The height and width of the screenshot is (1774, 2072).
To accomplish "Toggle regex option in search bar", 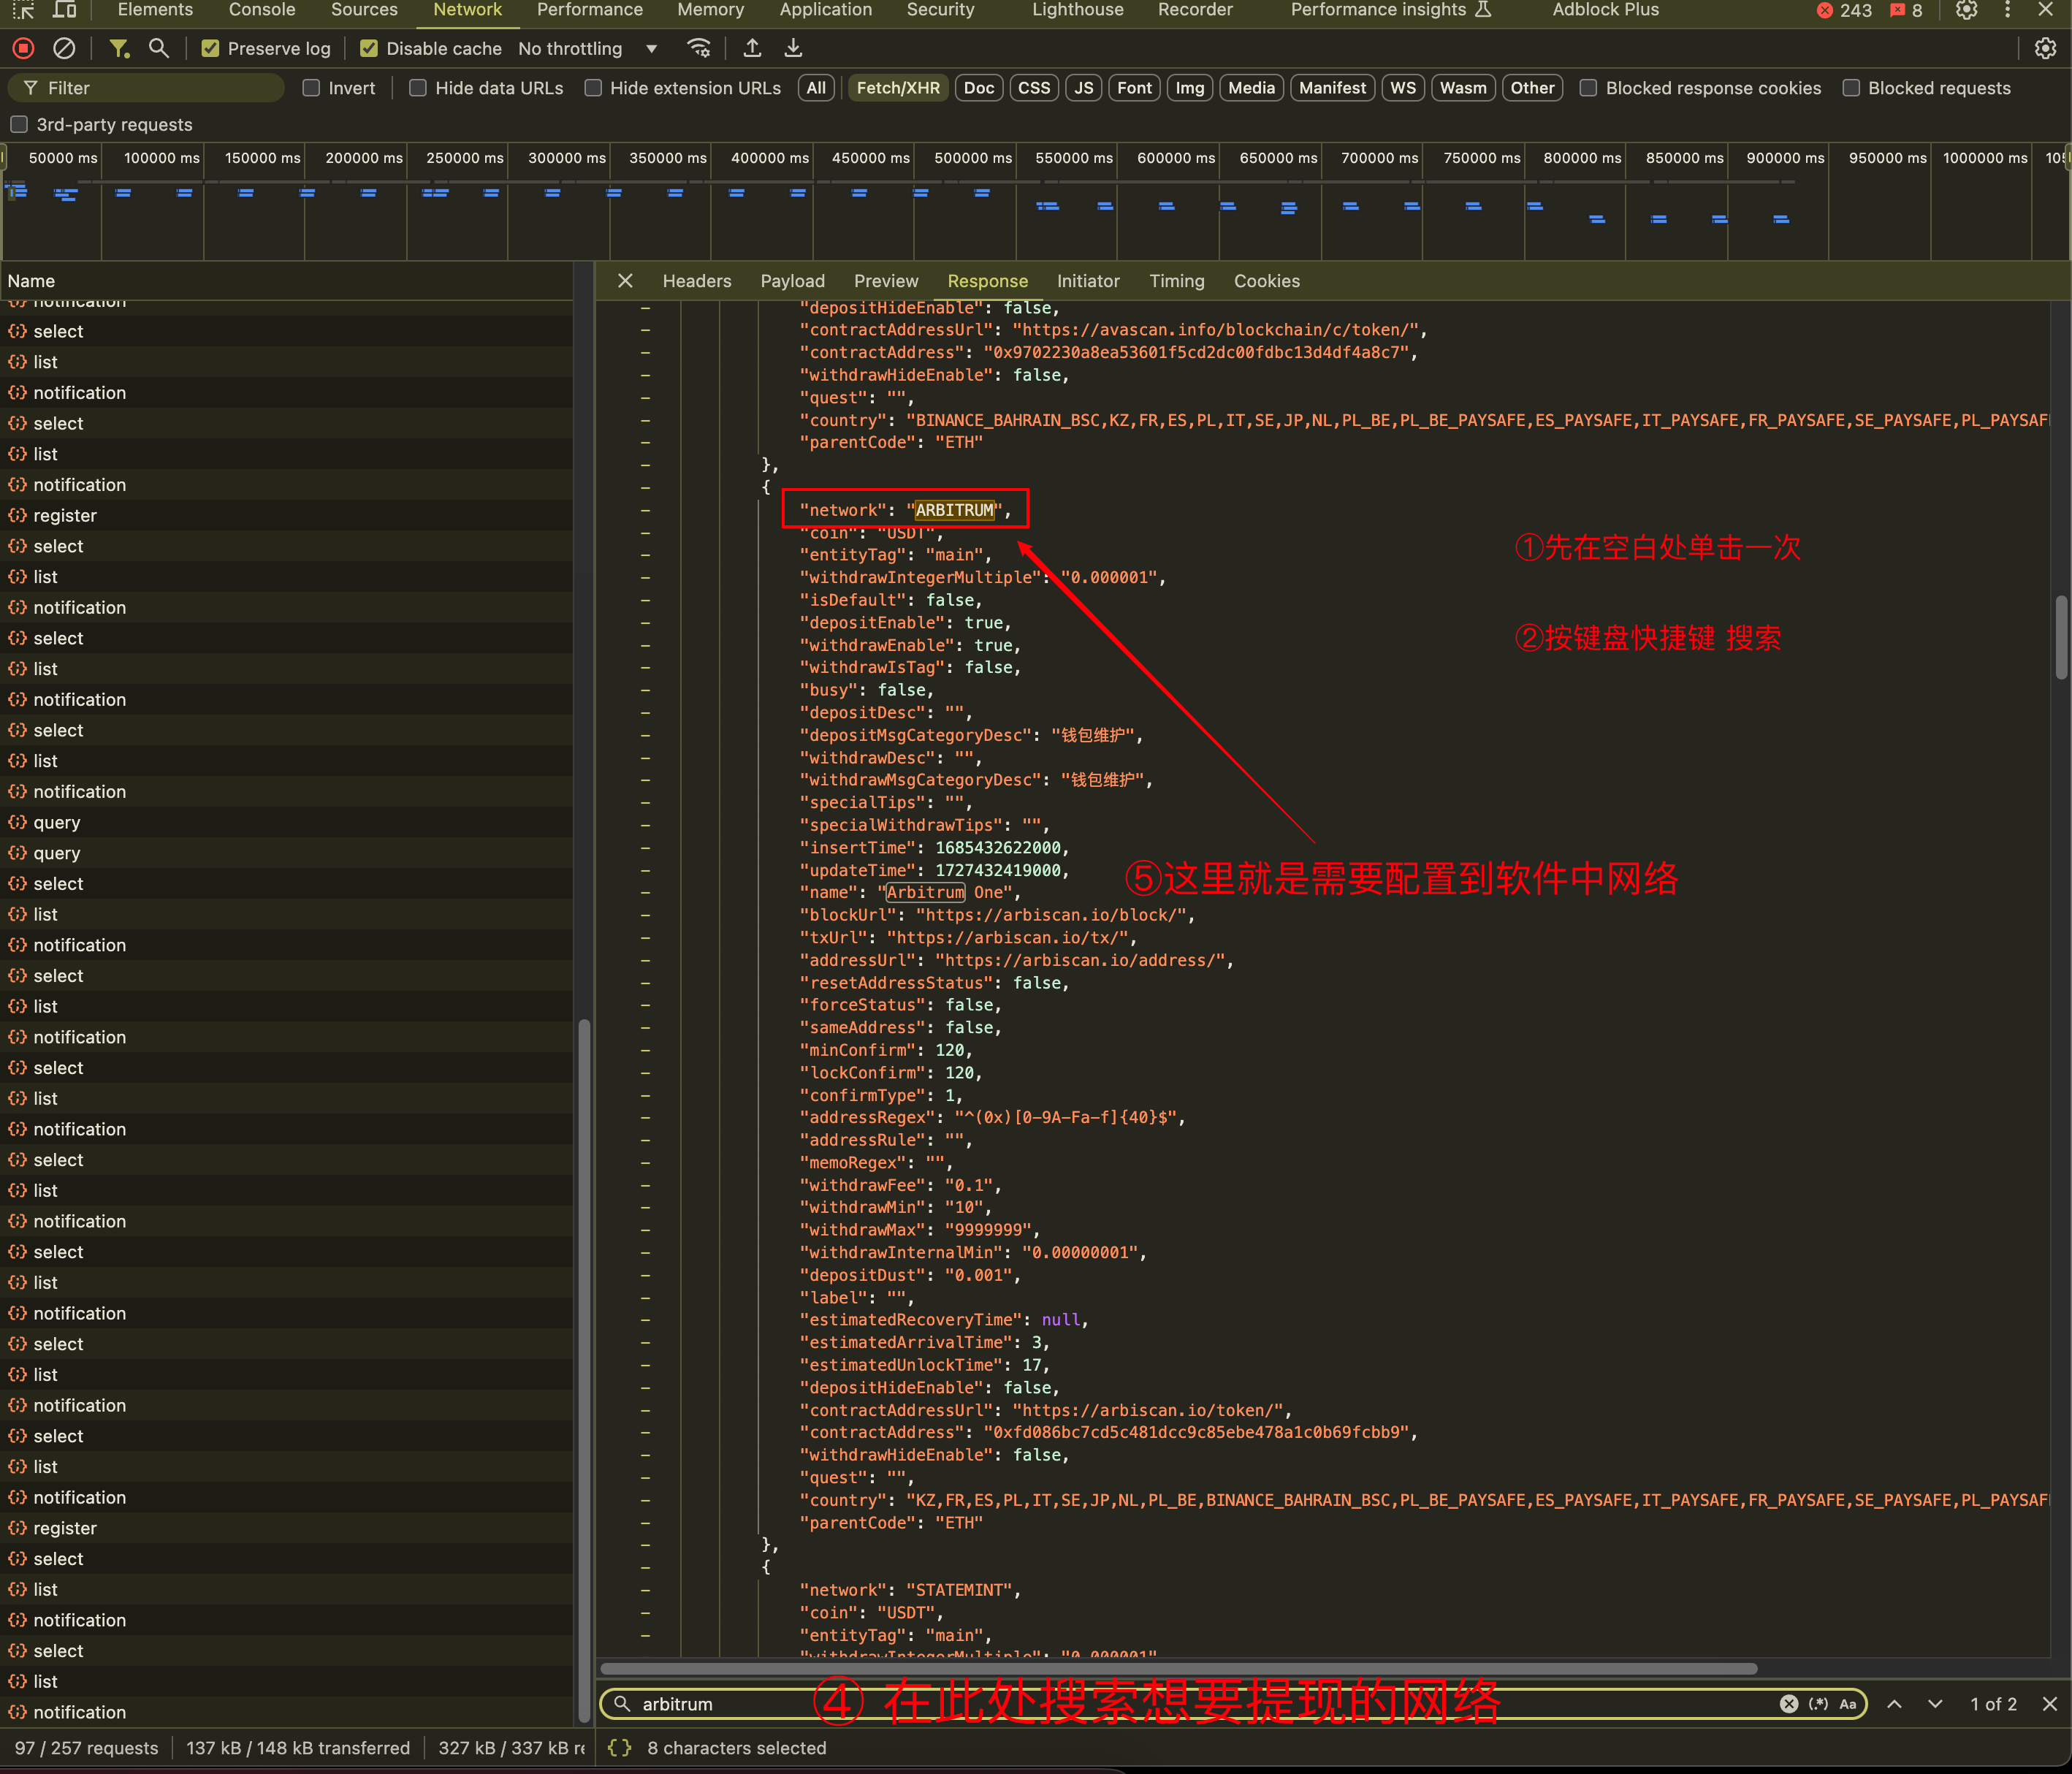I will coord(1818,1704).
